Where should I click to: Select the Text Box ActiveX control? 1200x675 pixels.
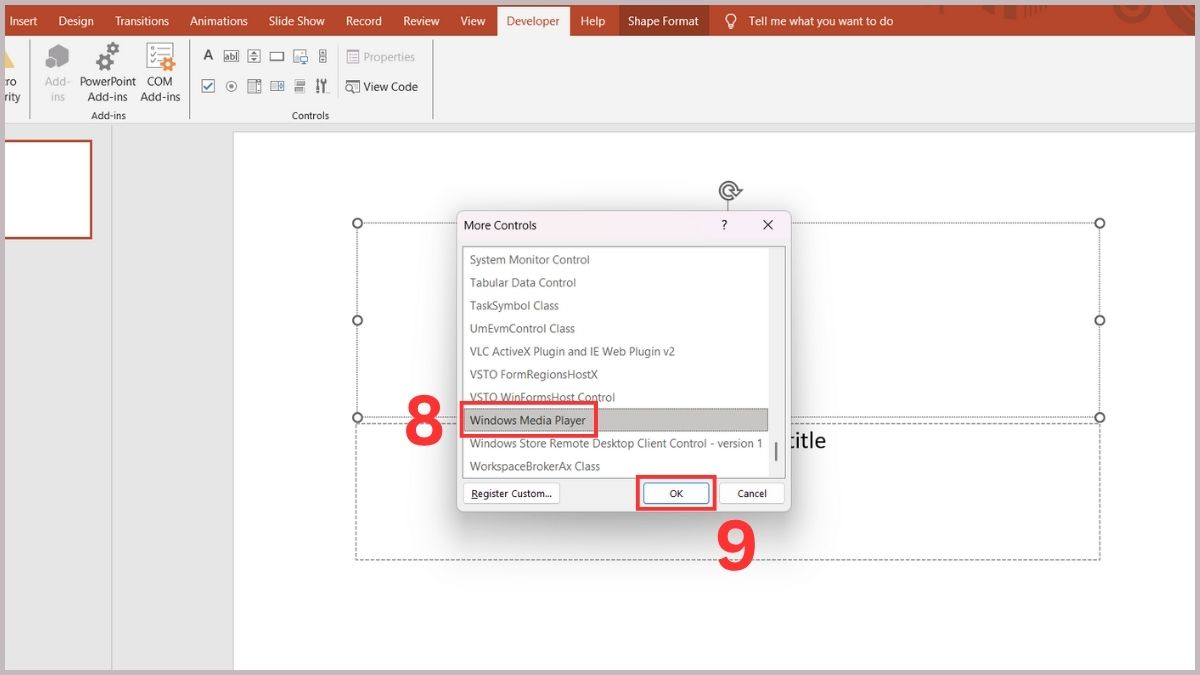point(231,57)
